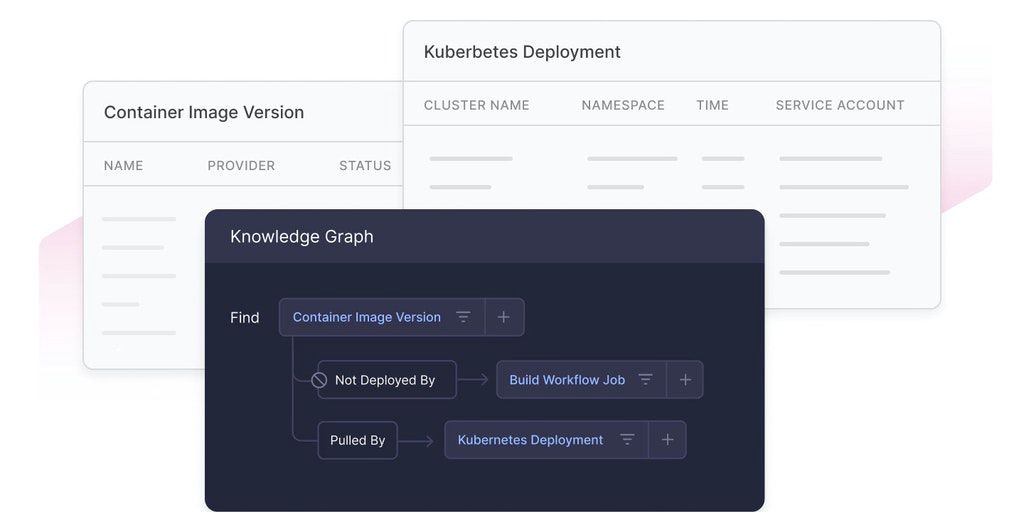Sort by CLUSTER NAME column header

pyautogui.click(x=476, y=105)
